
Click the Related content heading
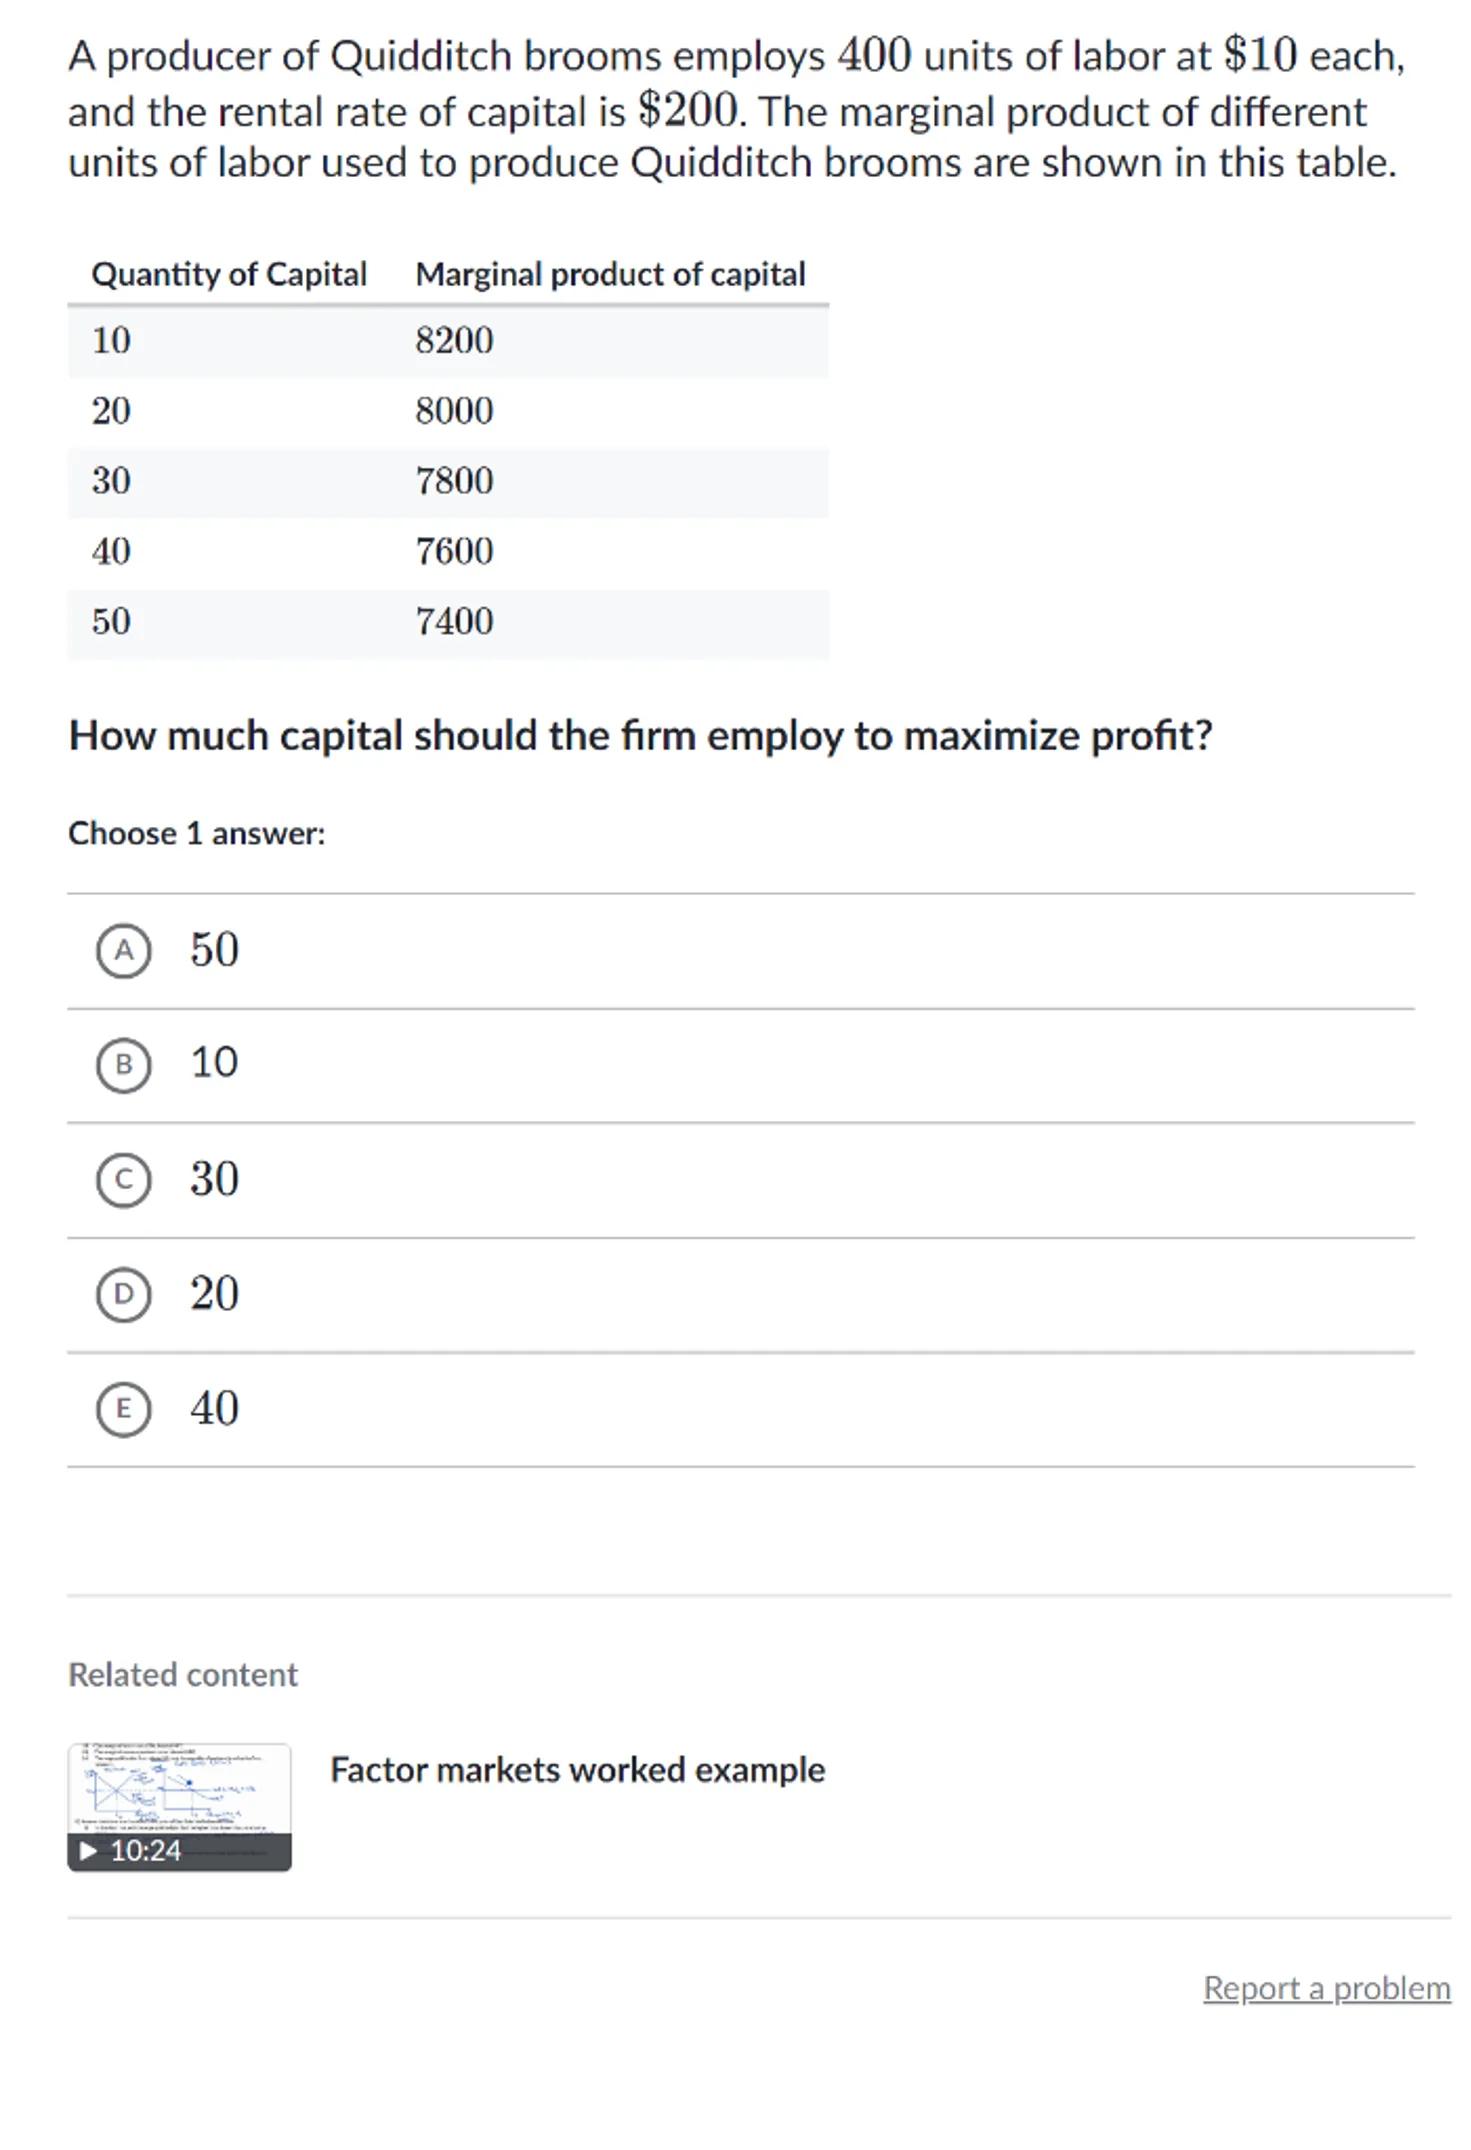(x=183, y=1675)
